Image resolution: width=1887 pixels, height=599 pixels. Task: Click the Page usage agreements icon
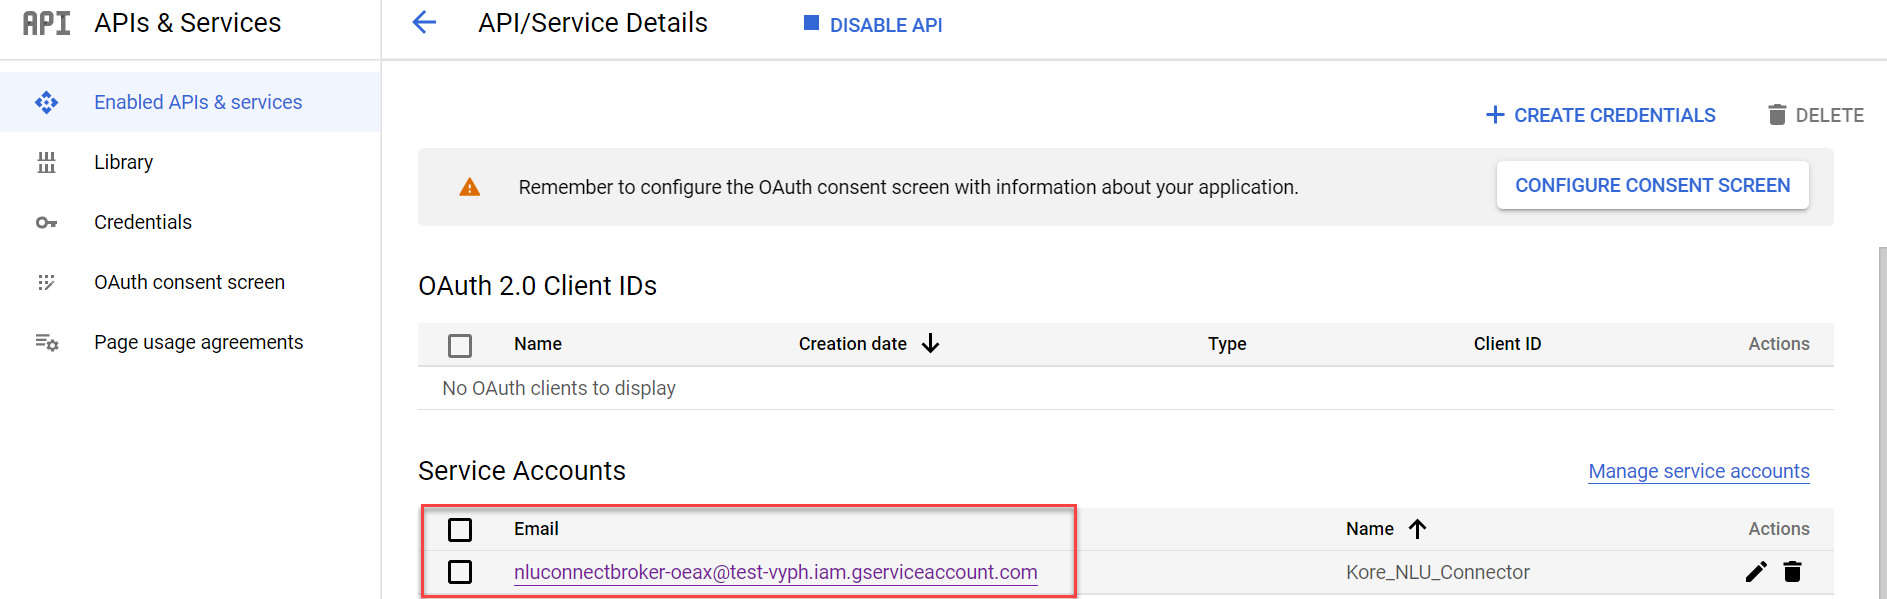[x=46, y=342]
